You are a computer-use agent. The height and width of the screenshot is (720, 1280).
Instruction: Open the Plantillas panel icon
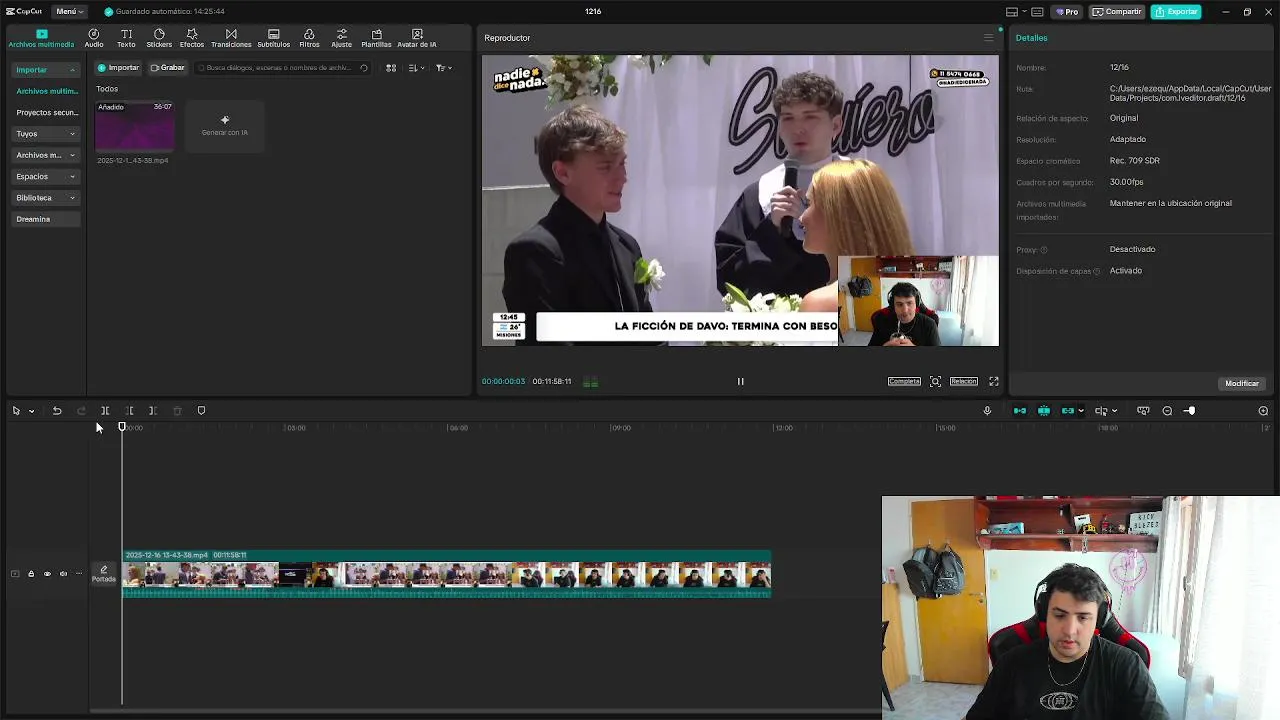coord(377,38)
